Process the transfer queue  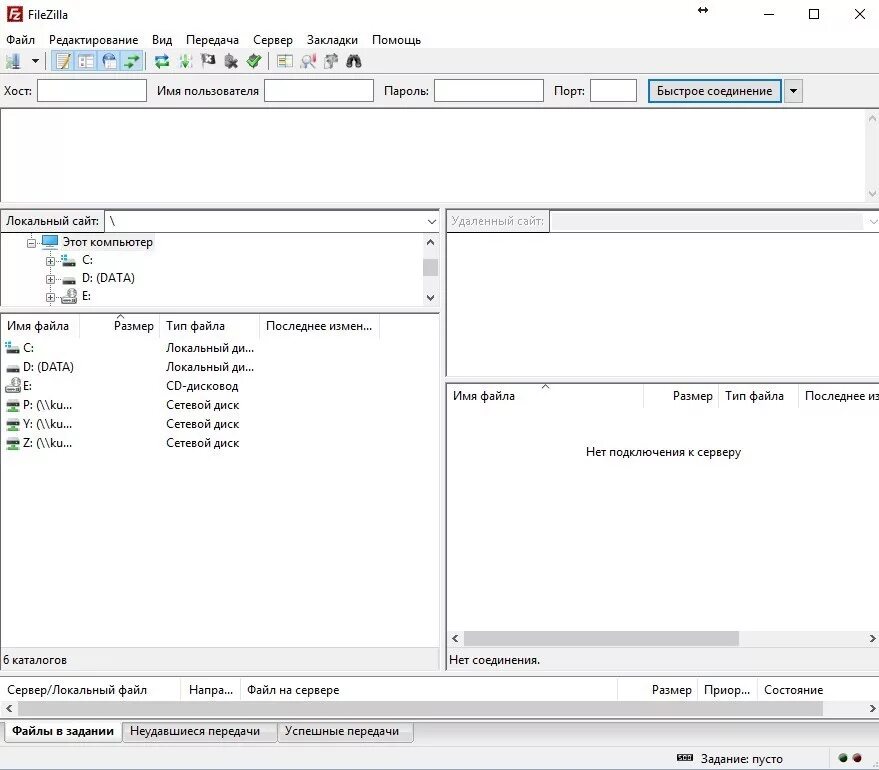tap(185, 61)
